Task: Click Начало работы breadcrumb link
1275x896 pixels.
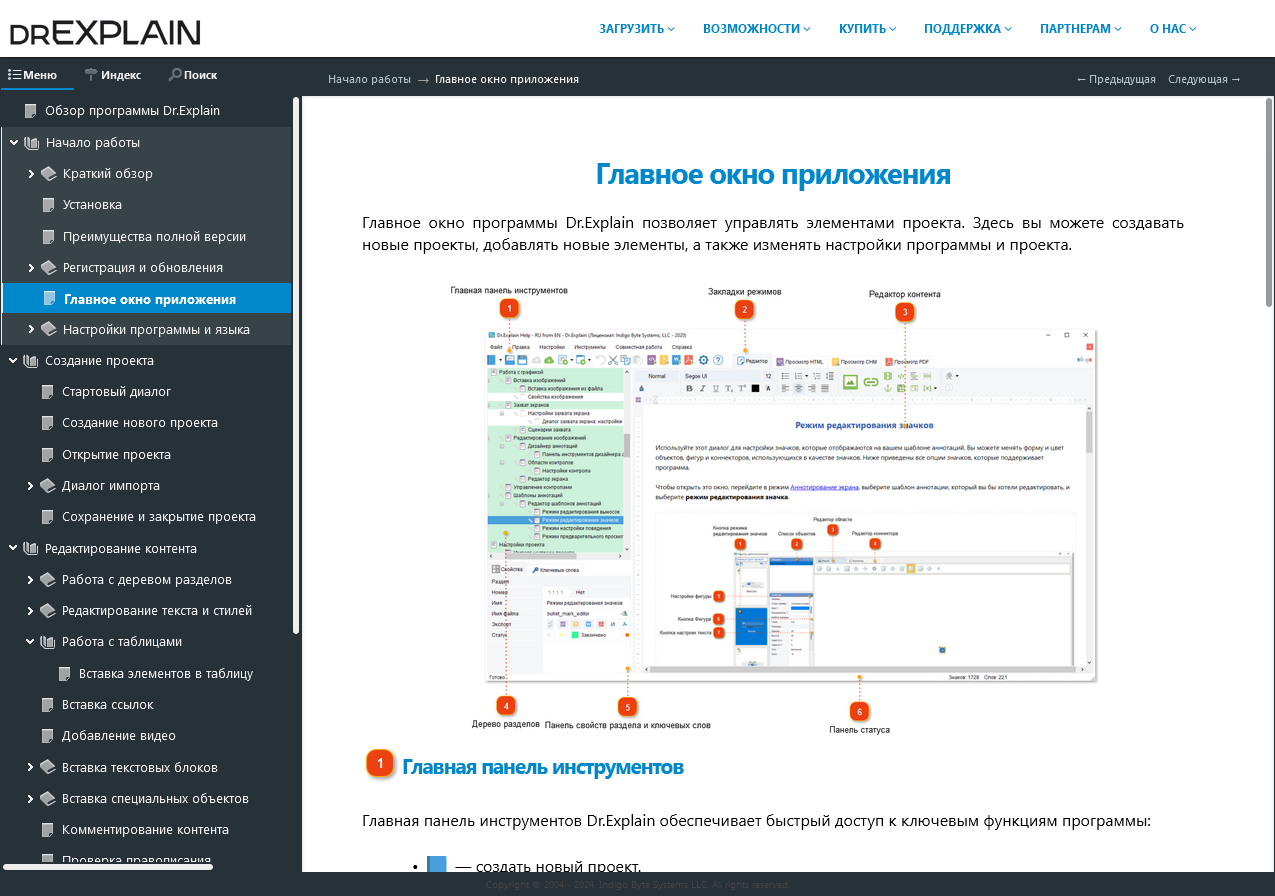Action: coord(369,79)
